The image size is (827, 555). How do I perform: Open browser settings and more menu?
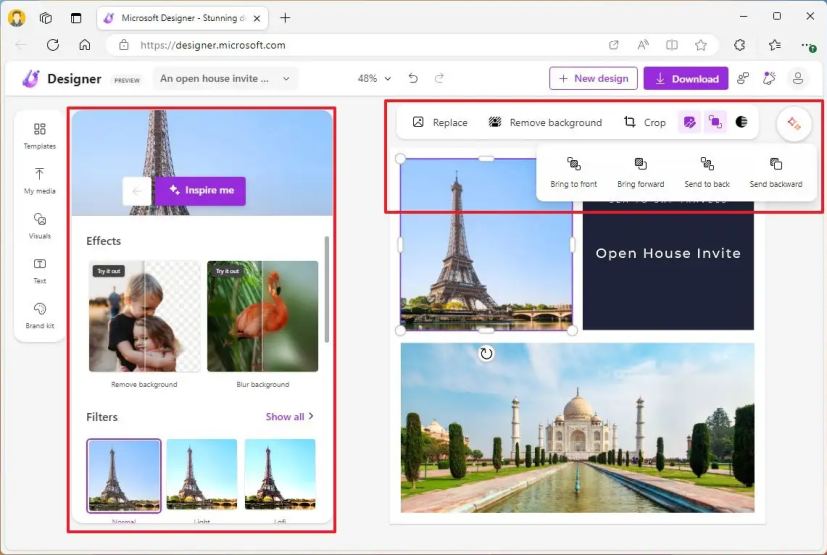click(808, 46)
